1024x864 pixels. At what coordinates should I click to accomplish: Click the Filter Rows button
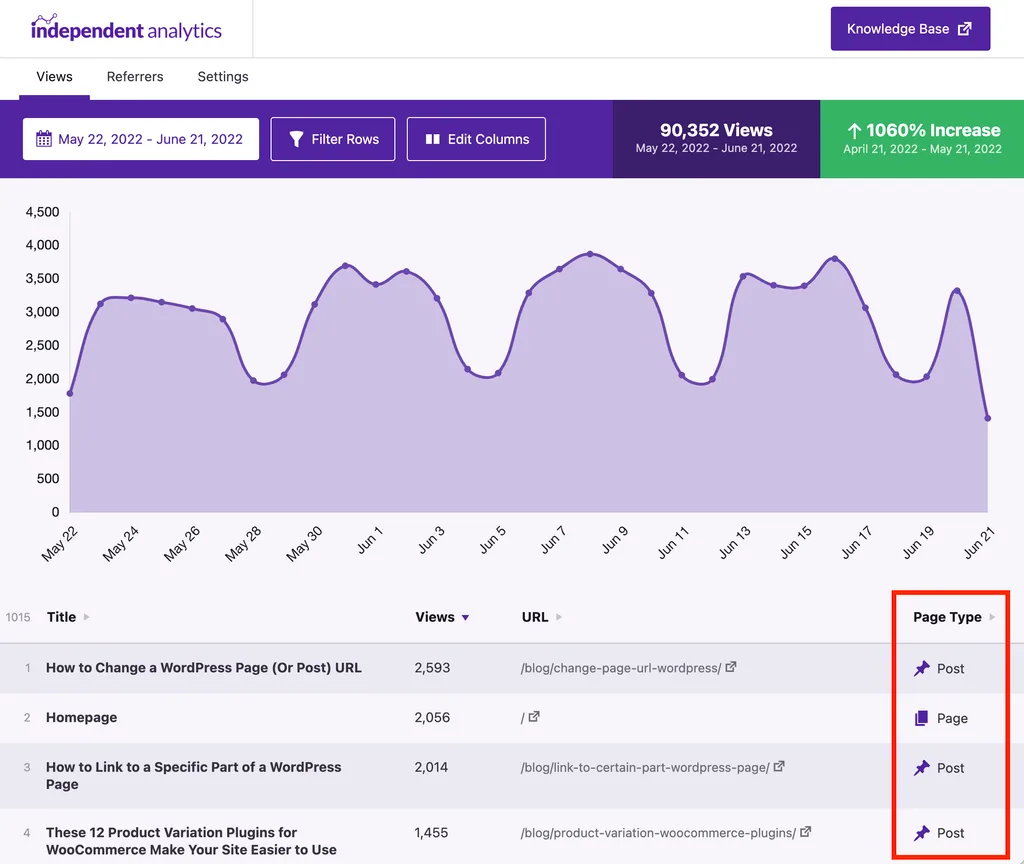tap(333, 139)
